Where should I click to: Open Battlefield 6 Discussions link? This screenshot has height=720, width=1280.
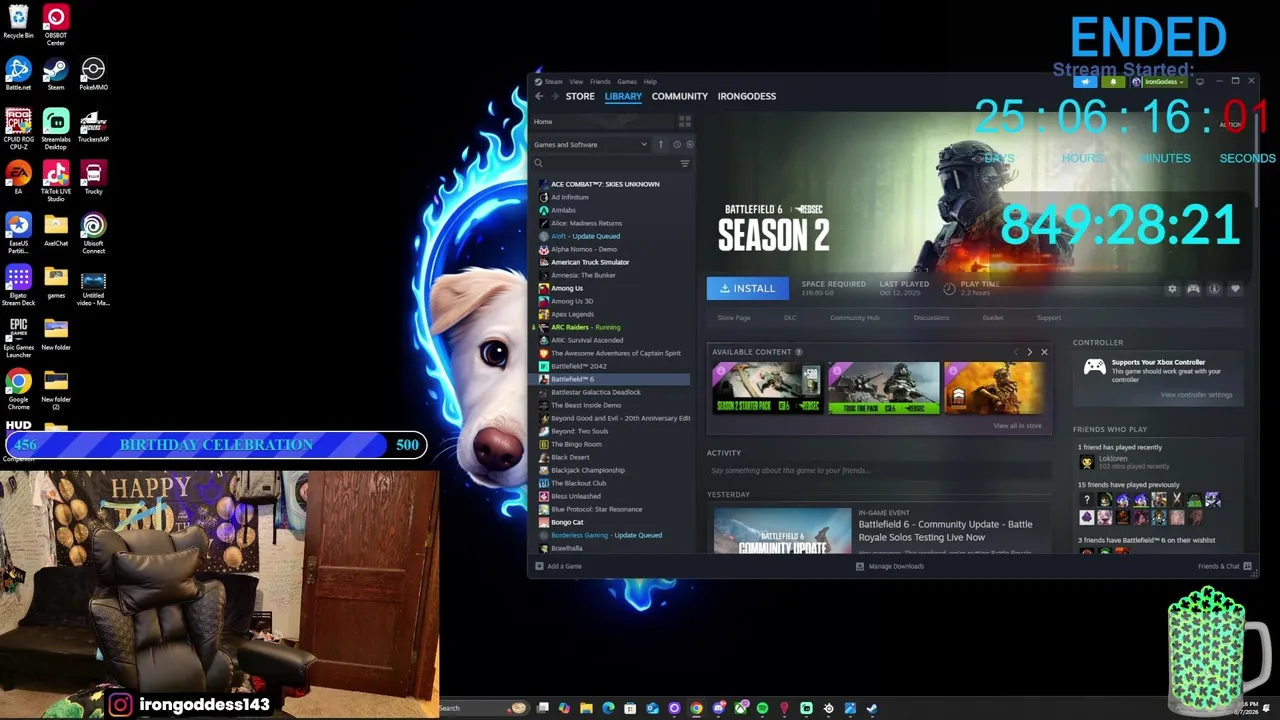[x=931, y=318]
